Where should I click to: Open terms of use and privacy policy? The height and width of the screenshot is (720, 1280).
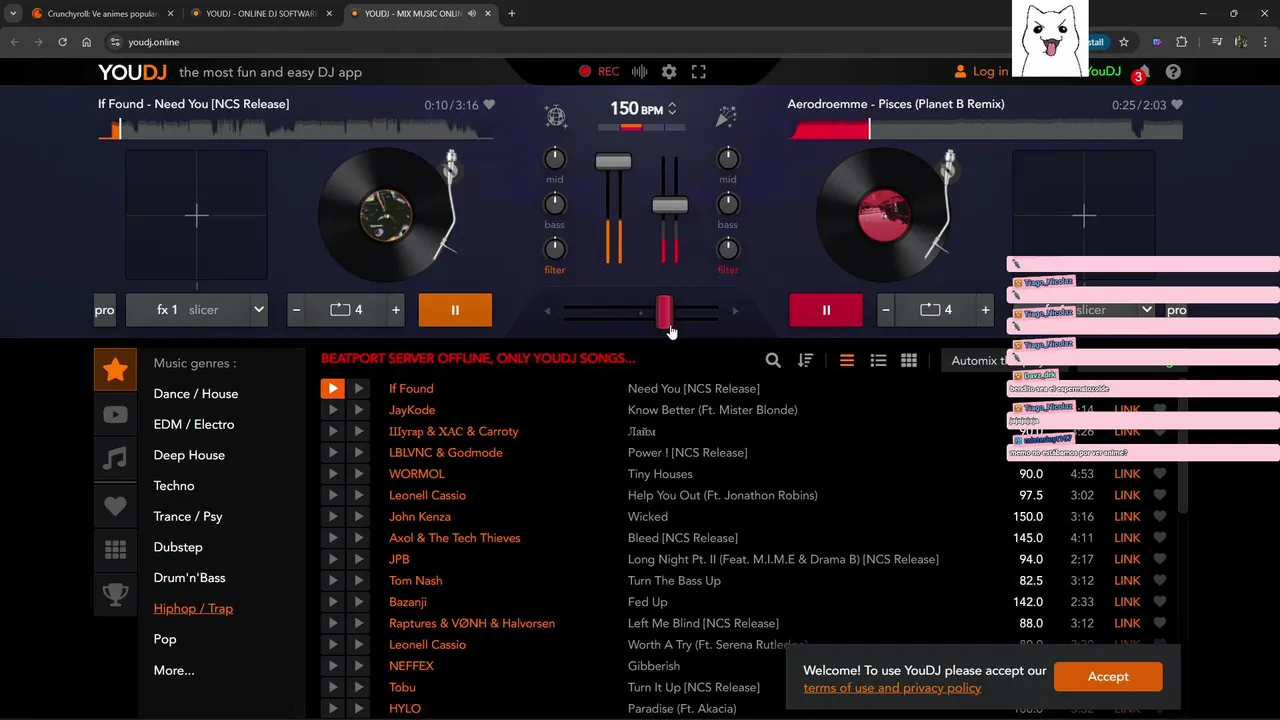click(892, 687)
